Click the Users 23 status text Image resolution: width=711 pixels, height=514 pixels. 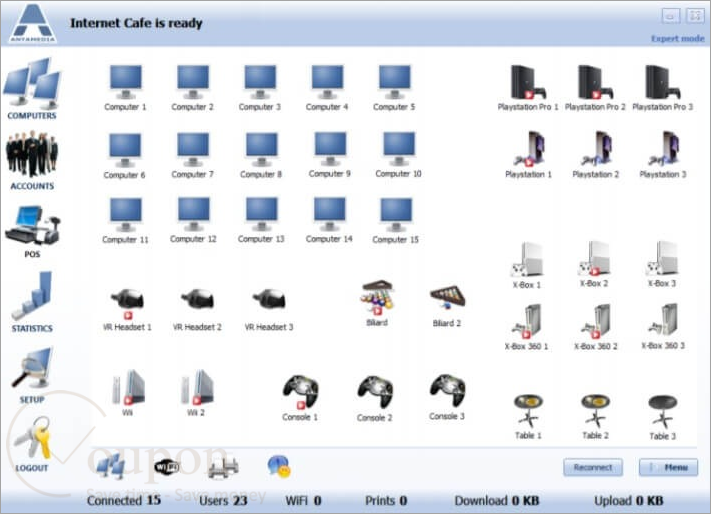[223, 500]
